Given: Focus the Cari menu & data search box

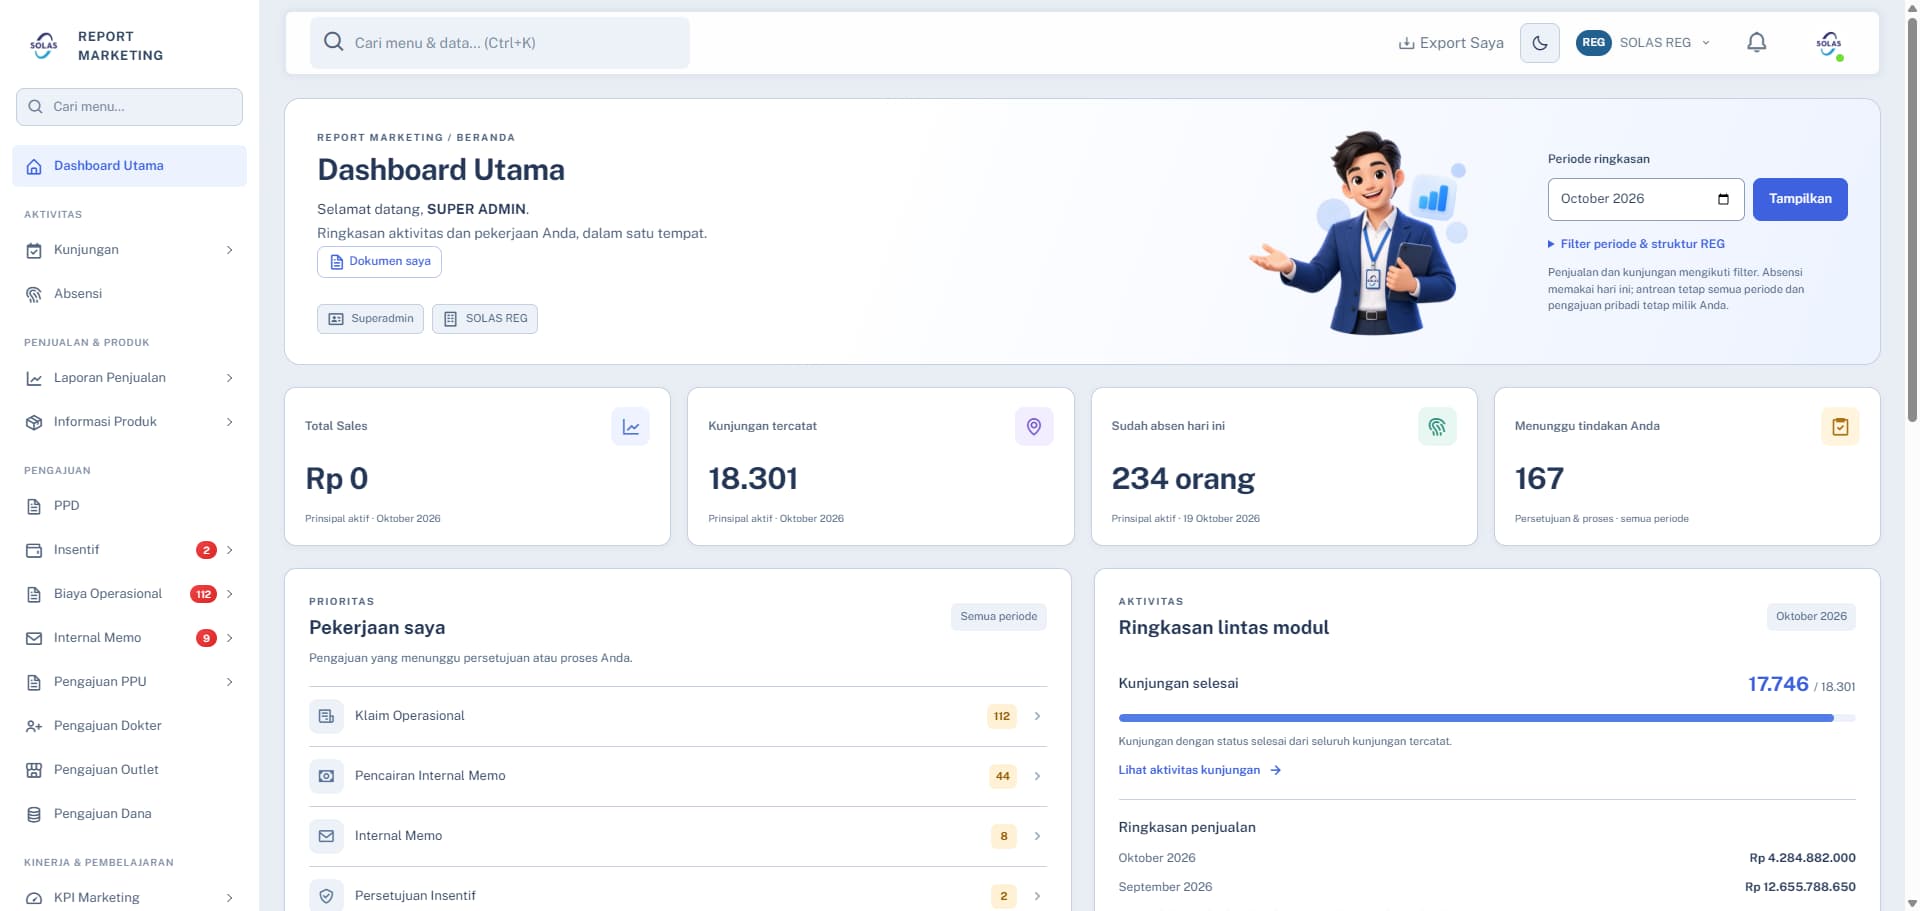Looking at the screenshot, I should [500, 43].
